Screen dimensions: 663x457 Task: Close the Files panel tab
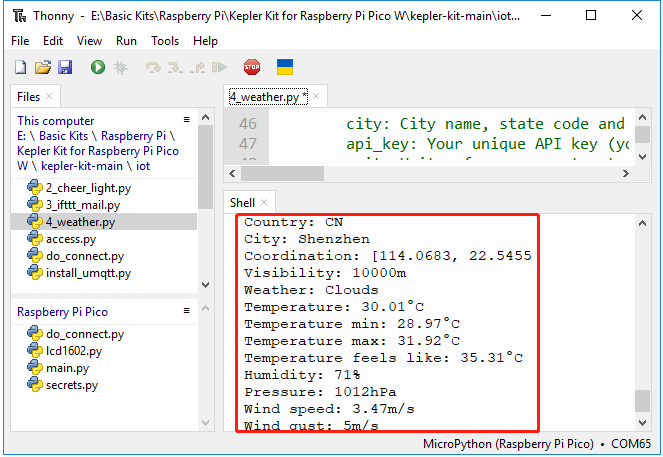49,96
